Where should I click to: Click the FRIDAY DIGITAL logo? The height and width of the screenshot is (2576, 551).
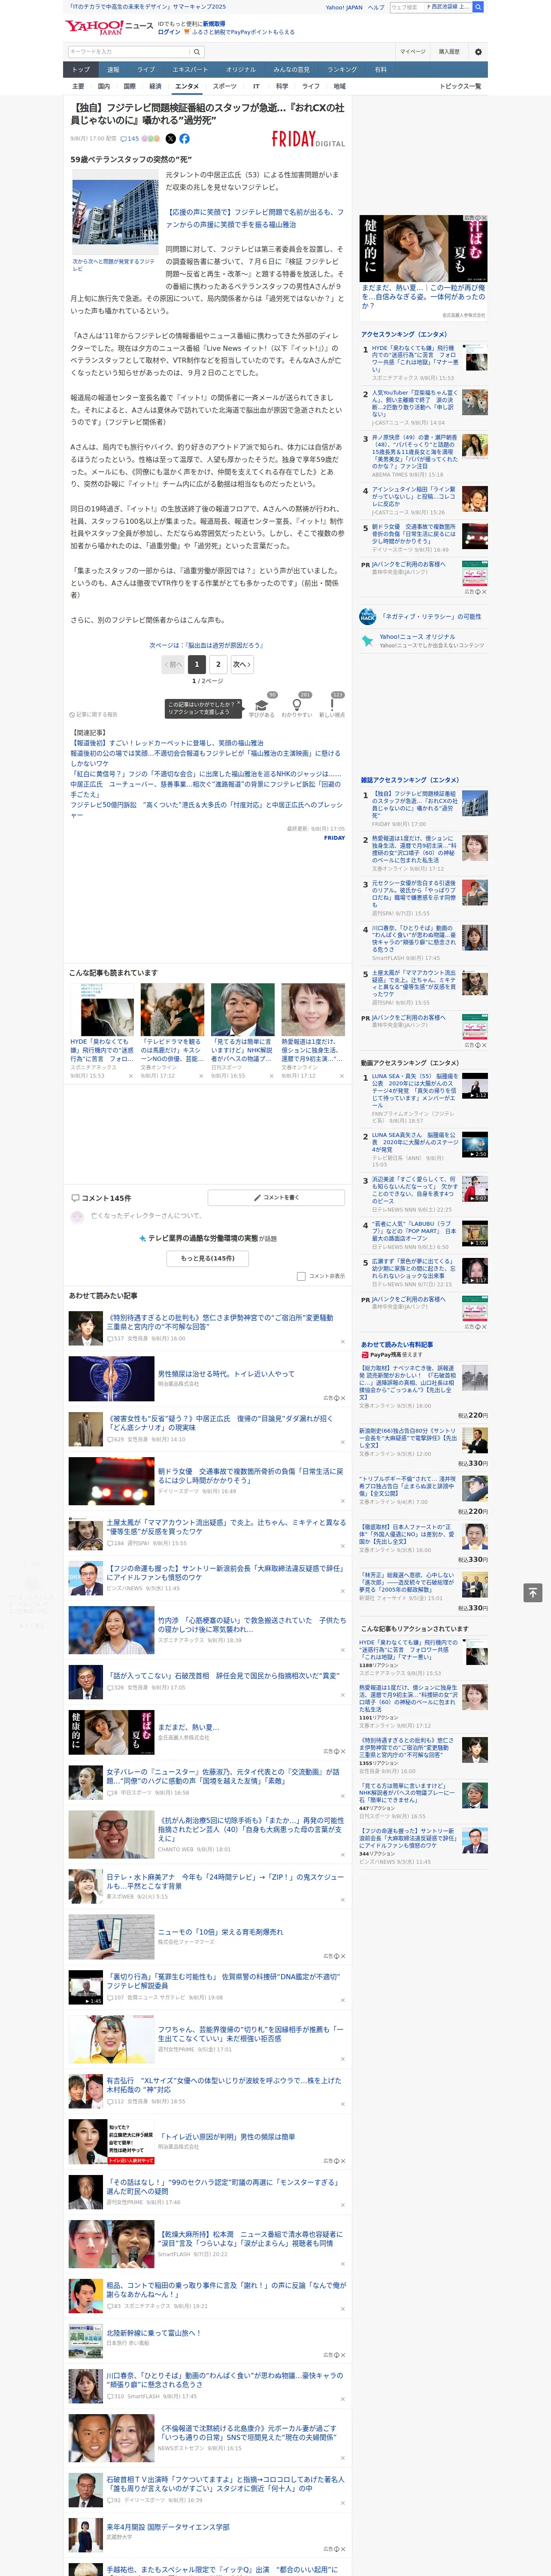point(308,139)
